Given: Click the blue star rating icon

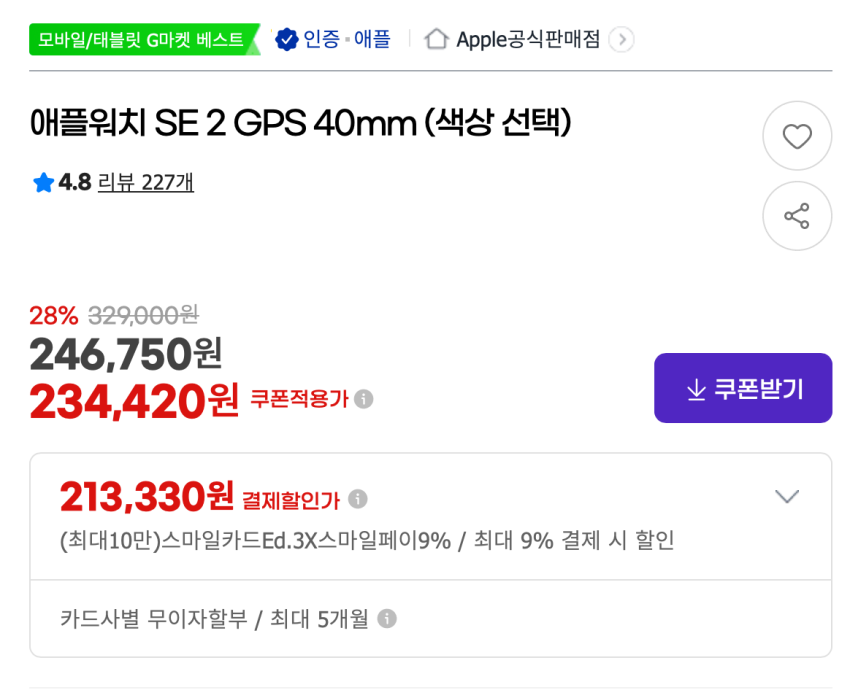Looking at the screenshot, I should click(x=42, y=183).
